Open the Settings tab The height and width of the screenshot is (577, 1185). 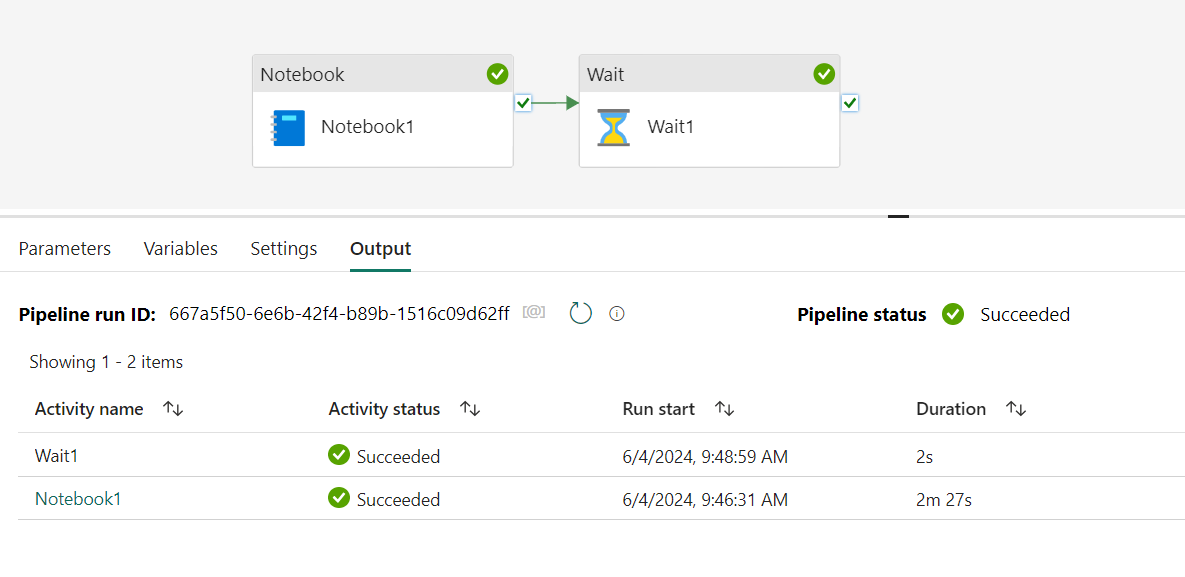click(x=284, y=249)
